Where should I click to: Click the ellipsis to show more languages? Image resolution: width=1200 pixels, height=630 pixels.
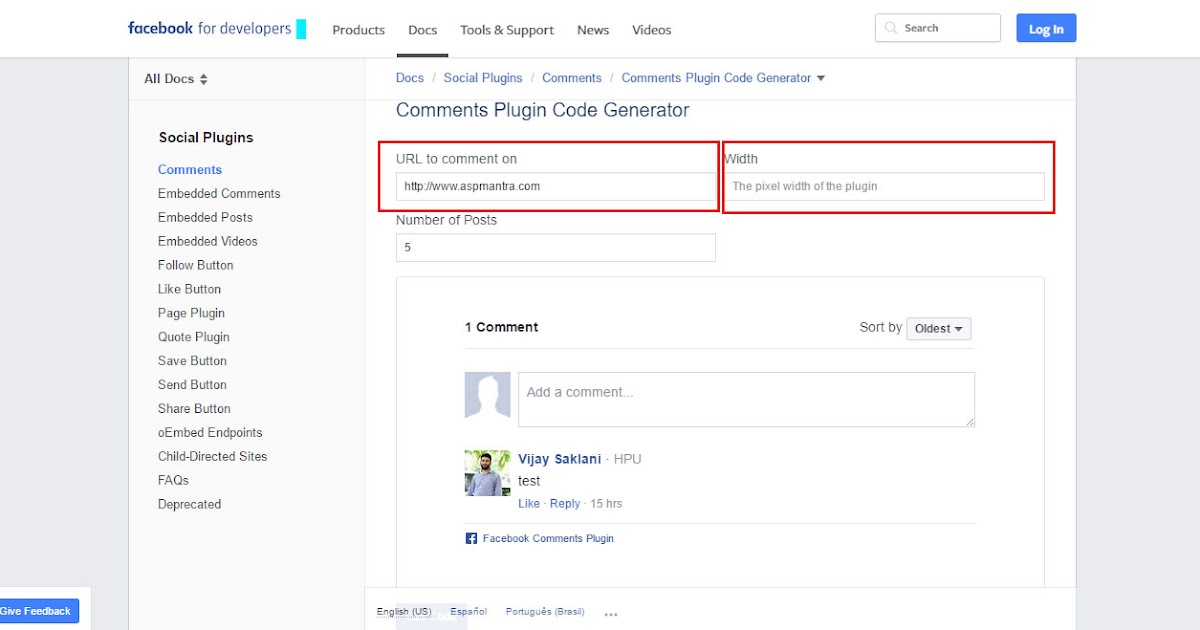(x=610, y=612)
